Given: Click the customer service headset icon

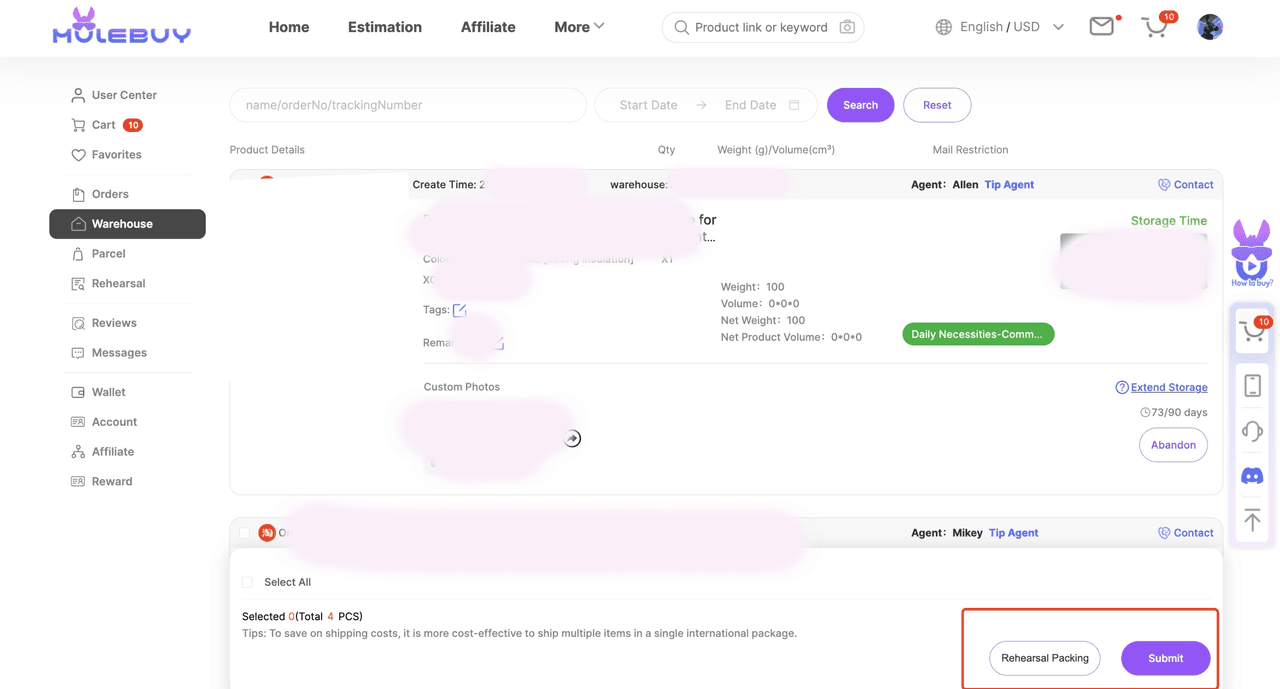Looking at the screenshot, I should [x=1252, y=431].
